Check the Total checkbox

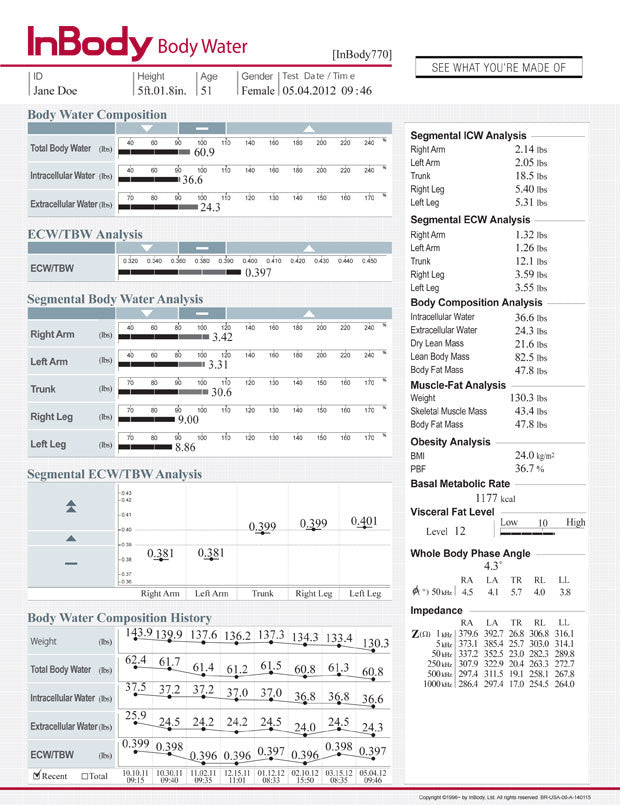tap(87, 775)
